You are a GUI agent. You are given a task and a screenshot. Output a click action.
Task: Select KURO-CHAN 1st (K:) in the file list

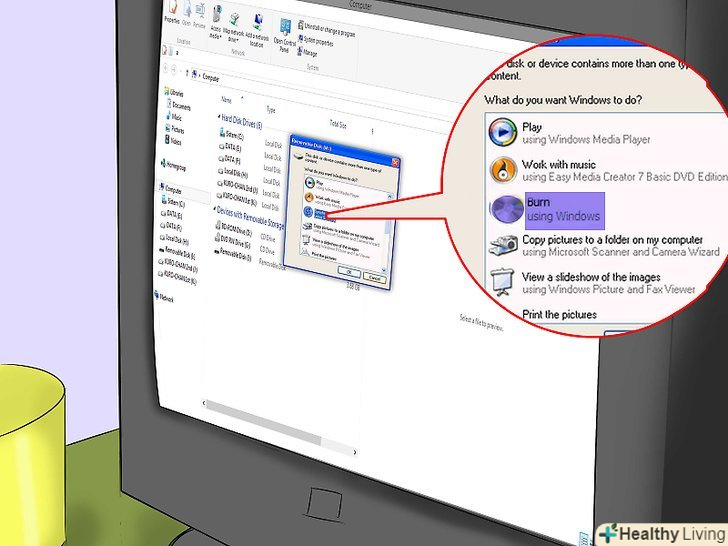point(237,199)
